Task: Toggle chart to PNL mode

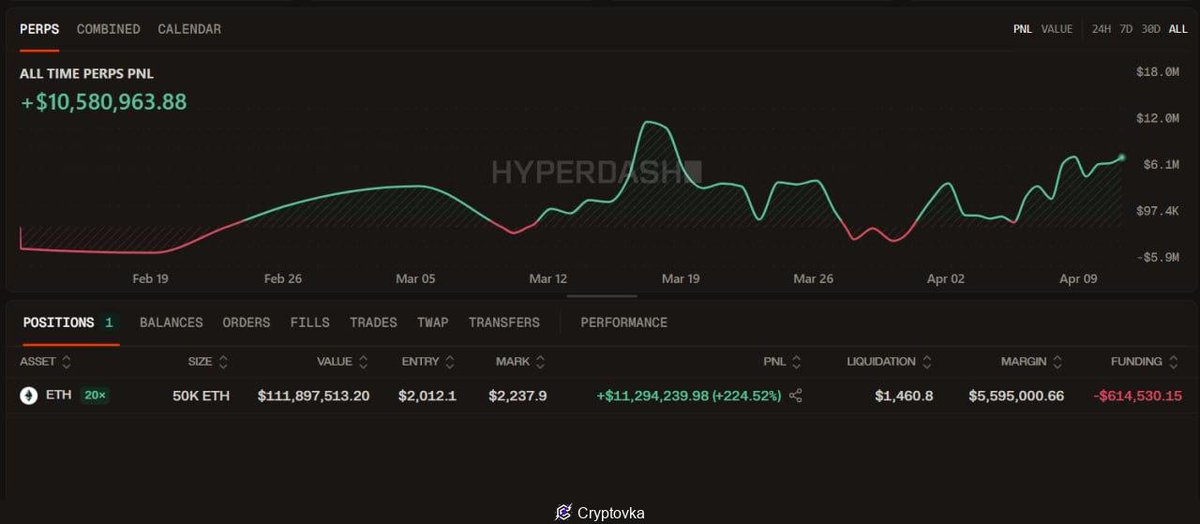Action: click(x=1022, y=29)
